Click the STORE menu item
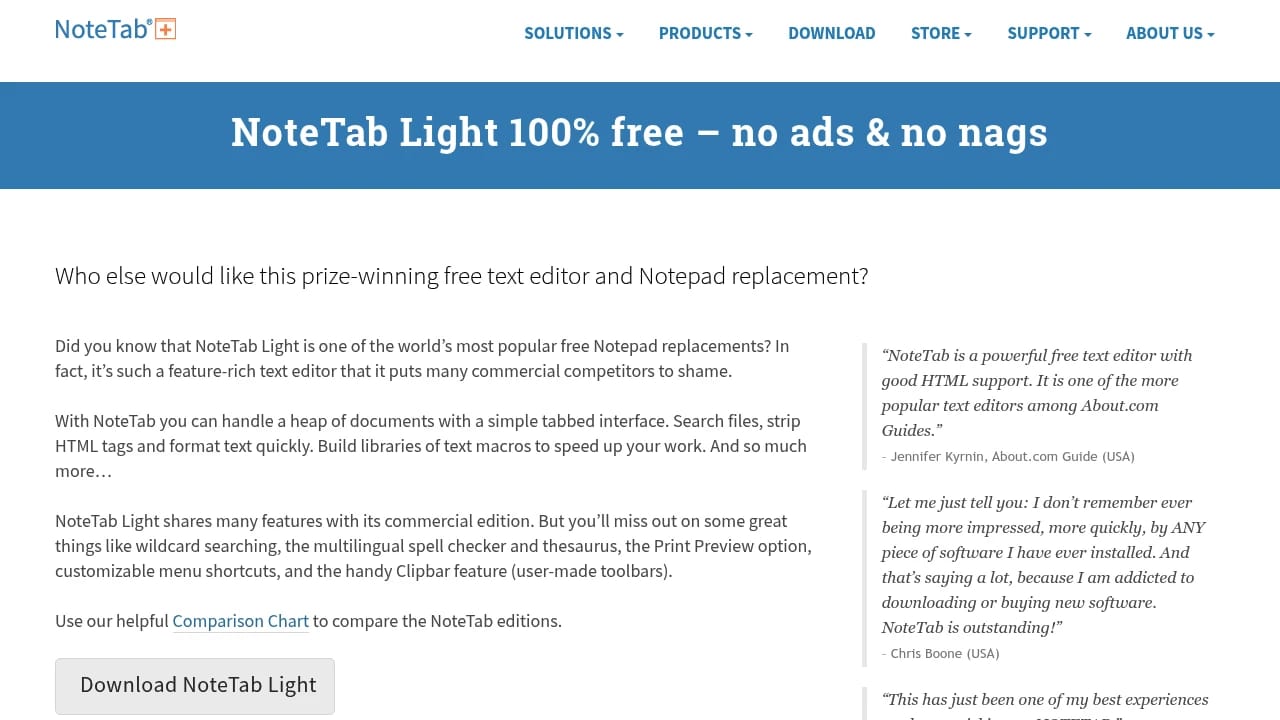Image resolution: width=1280 pixels, height=720 pixels. click(933, 33)
